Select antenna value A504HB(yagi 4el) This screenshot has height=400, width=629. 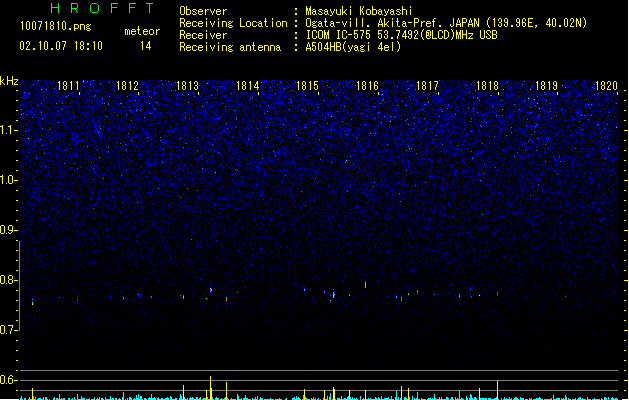coord(353,47)
